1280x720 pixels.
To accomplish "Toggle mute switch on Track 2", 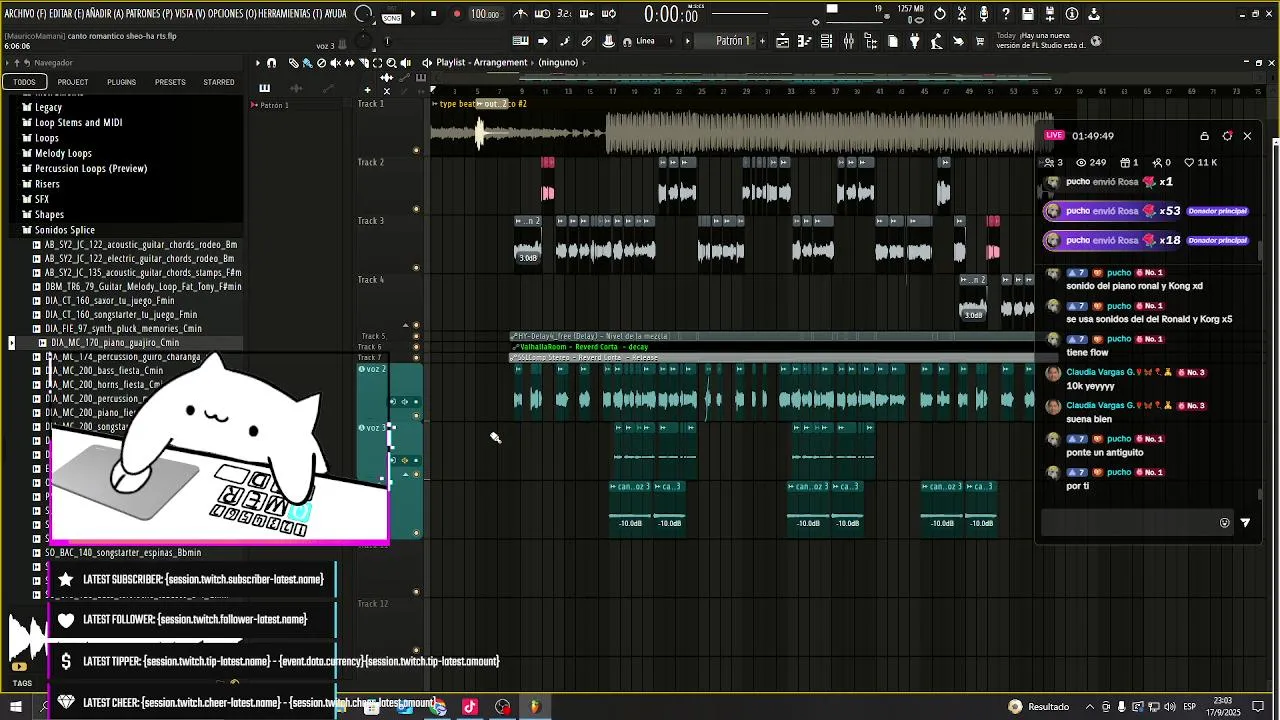I will tap(416, 209).
